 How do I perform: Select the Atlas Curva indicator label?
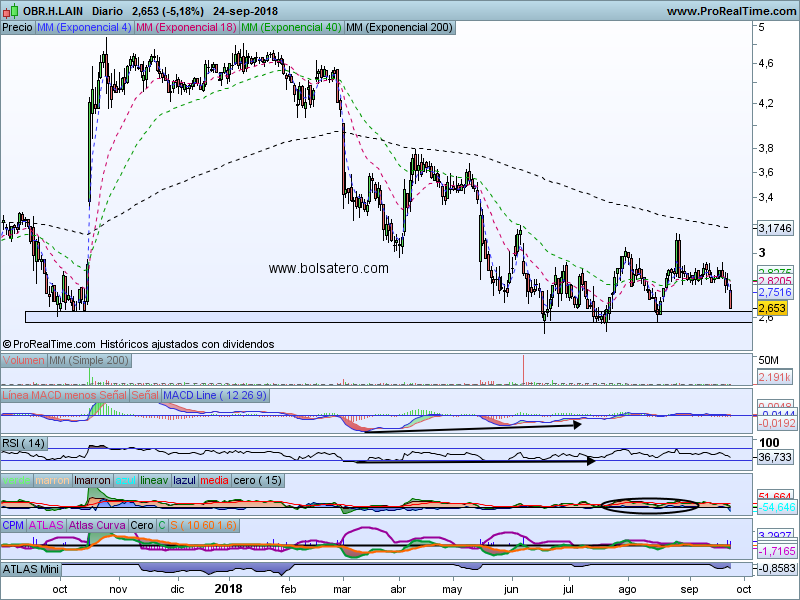[x=96, y=525]
